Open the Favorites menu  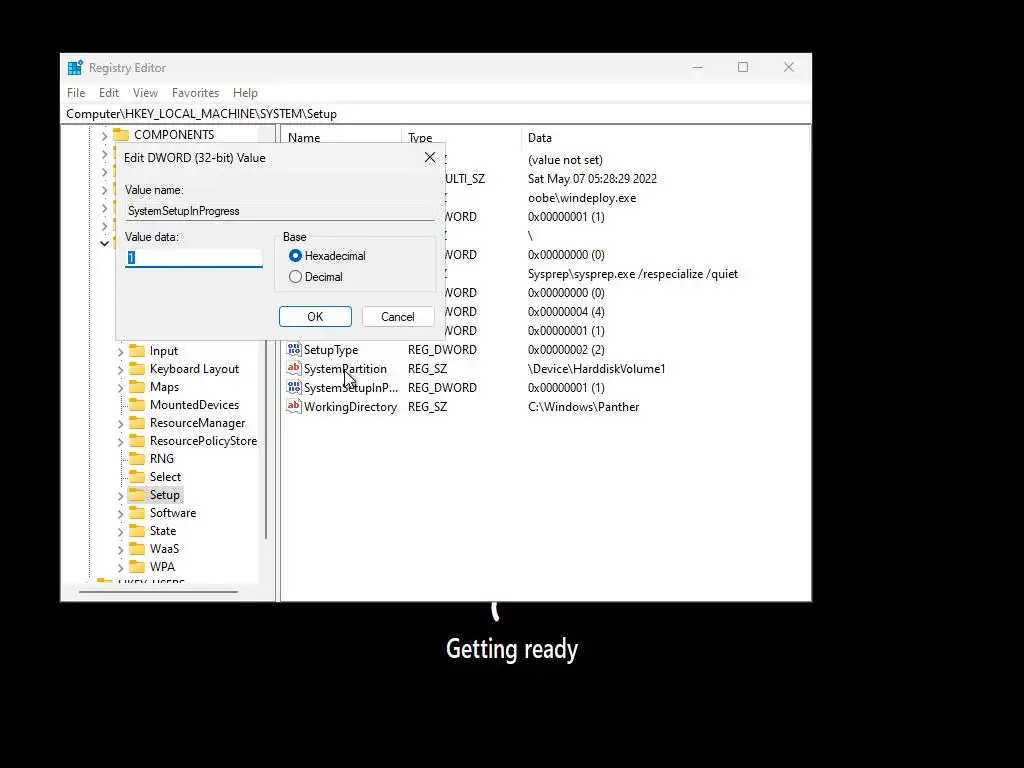tap(195, 93)
